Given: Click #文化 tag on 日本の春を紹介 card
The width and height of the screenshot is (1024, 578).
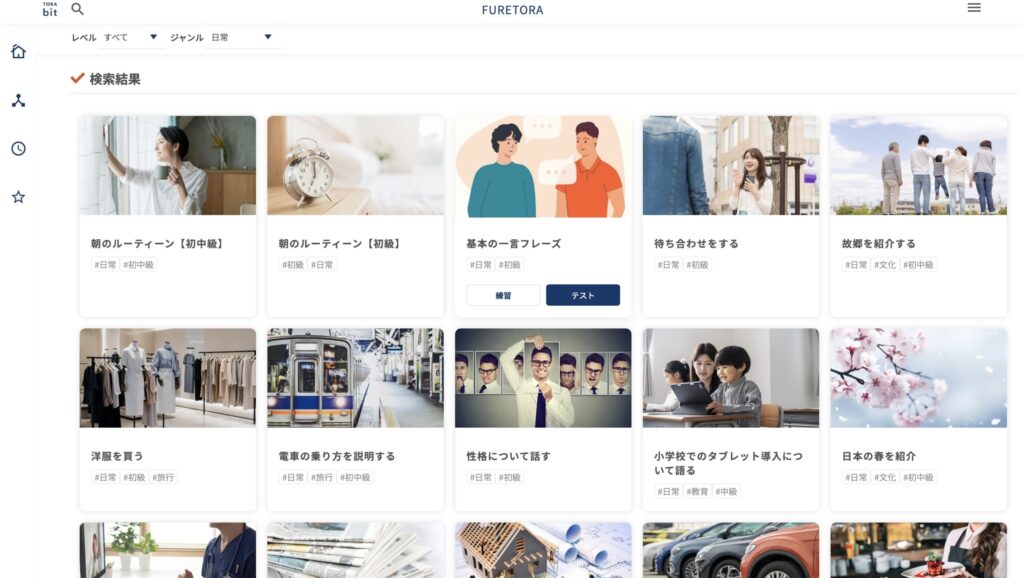Looking at the screenshot, I should (885, 477).
